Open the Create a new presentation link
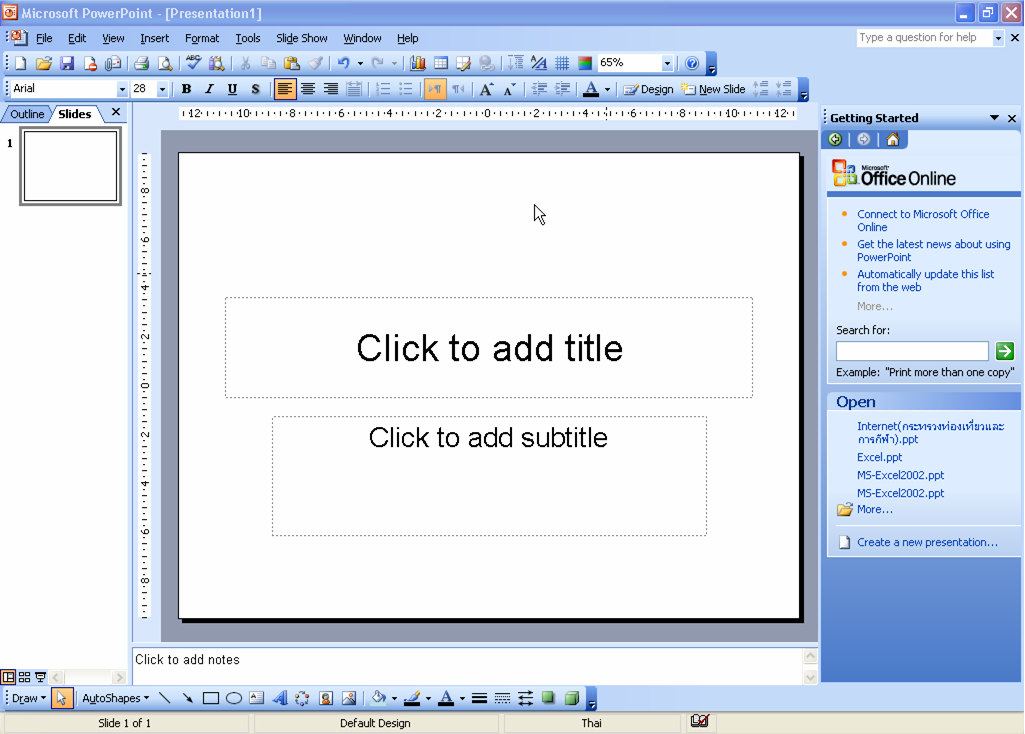 tap(927, 542)
